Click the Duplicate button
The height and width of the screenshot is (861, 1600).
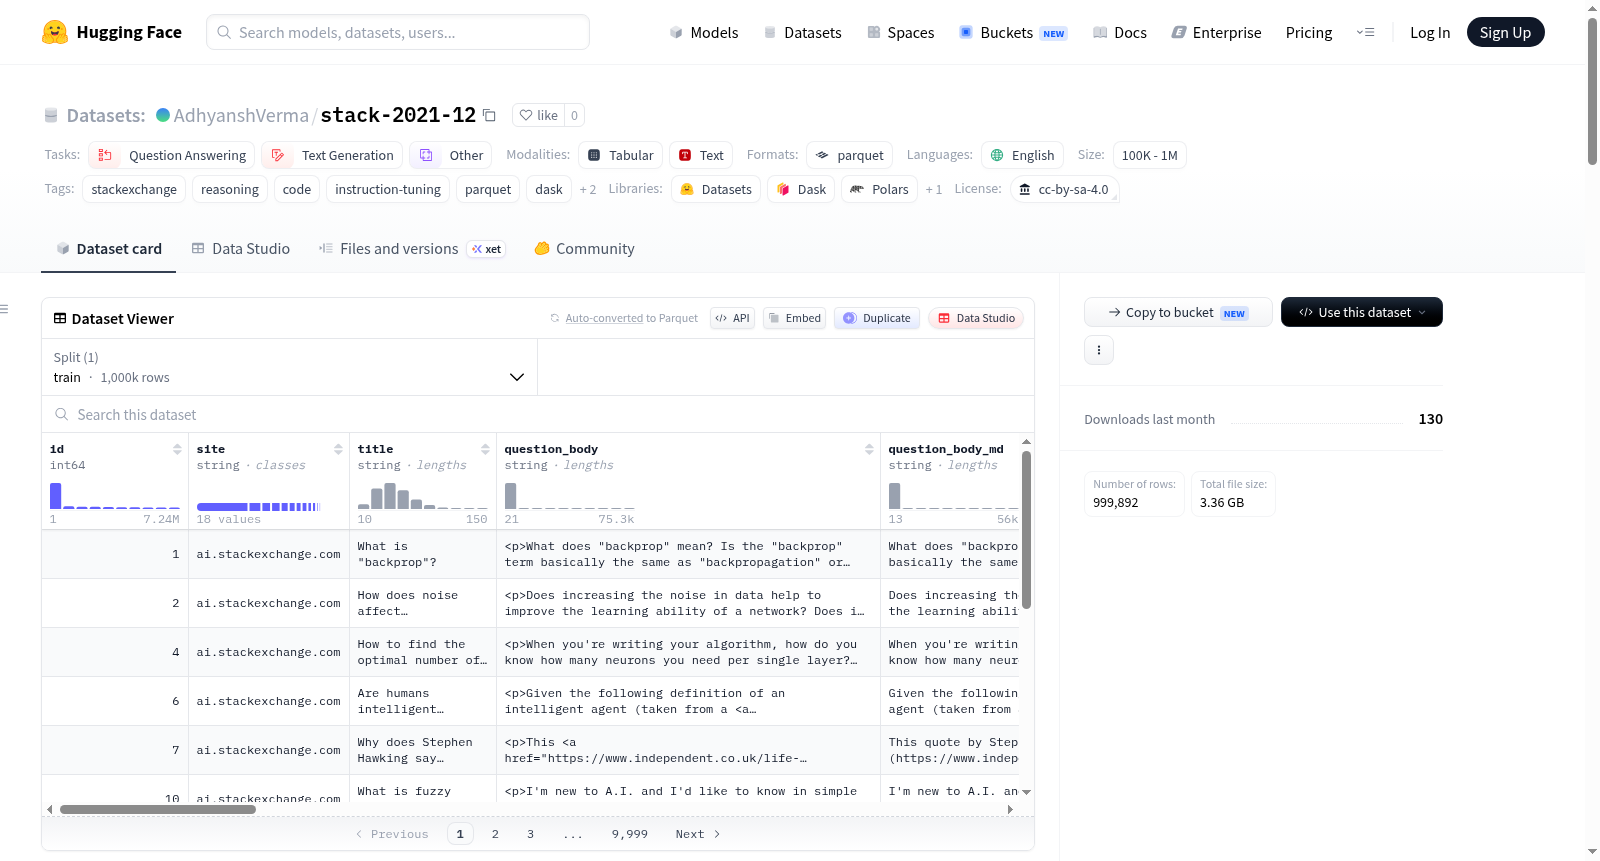(877, 318)
